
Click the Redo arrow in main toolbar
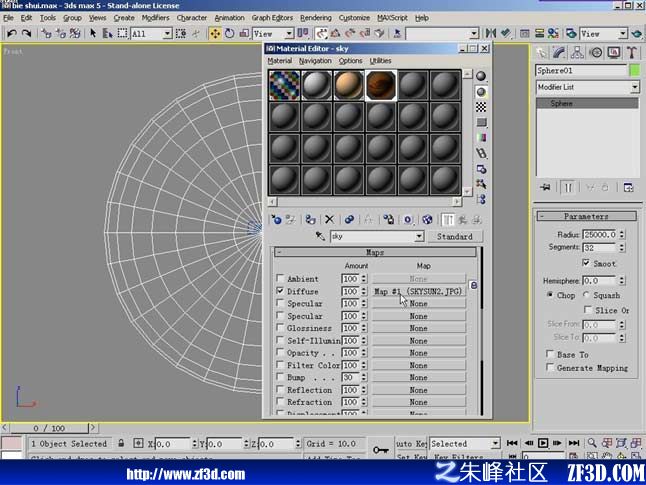click(26, 33)
